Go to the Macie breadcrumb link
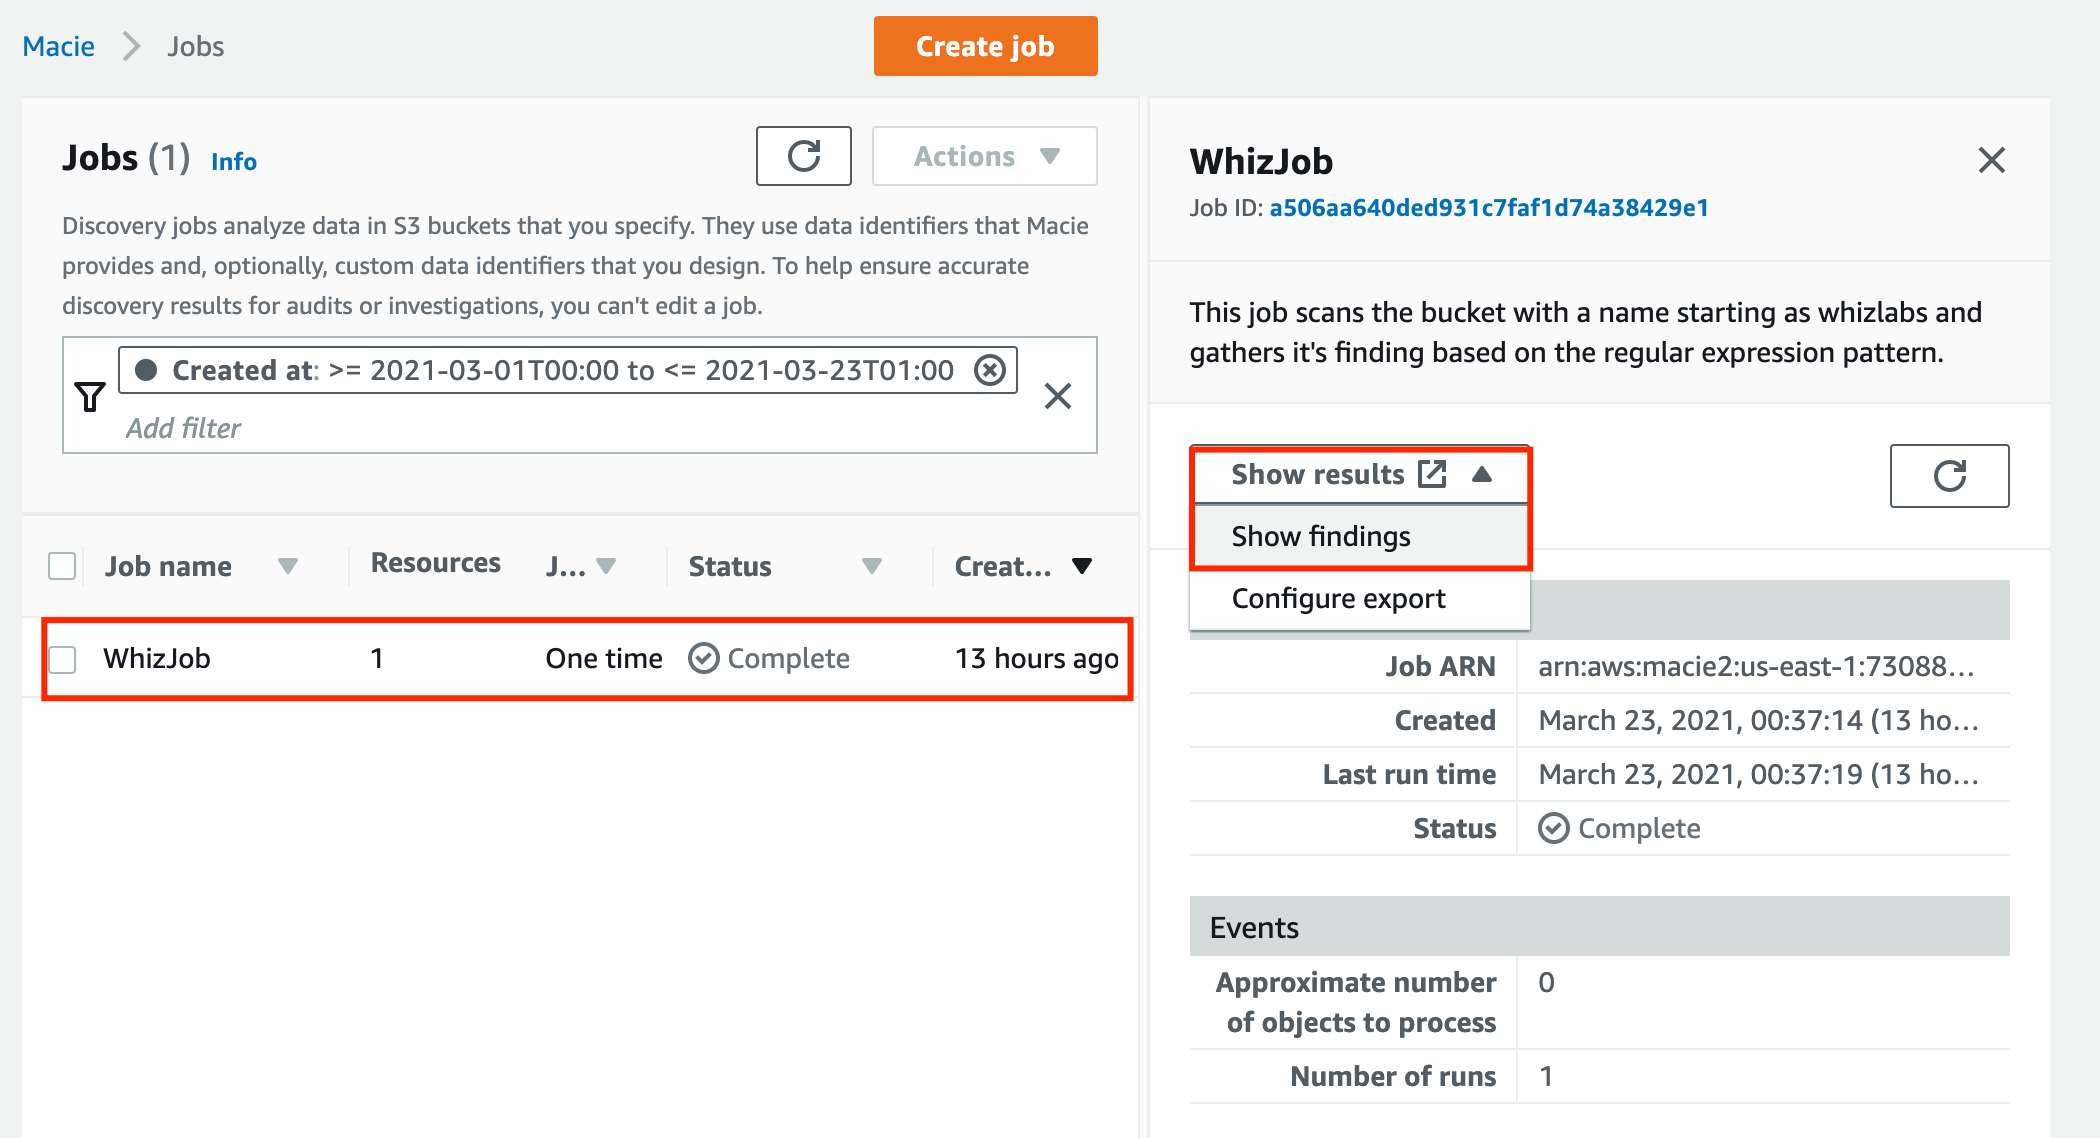Image resolution: width=2100 pixels, height=1138 pixels. pos(59,46)
